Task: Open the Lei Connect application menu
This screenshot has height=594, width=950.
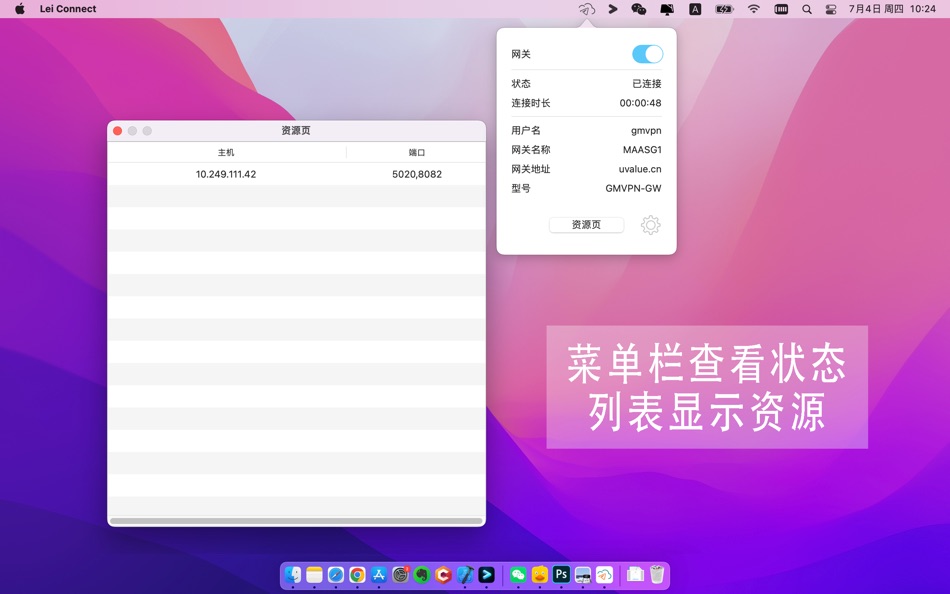Action: tap(67, 8)
